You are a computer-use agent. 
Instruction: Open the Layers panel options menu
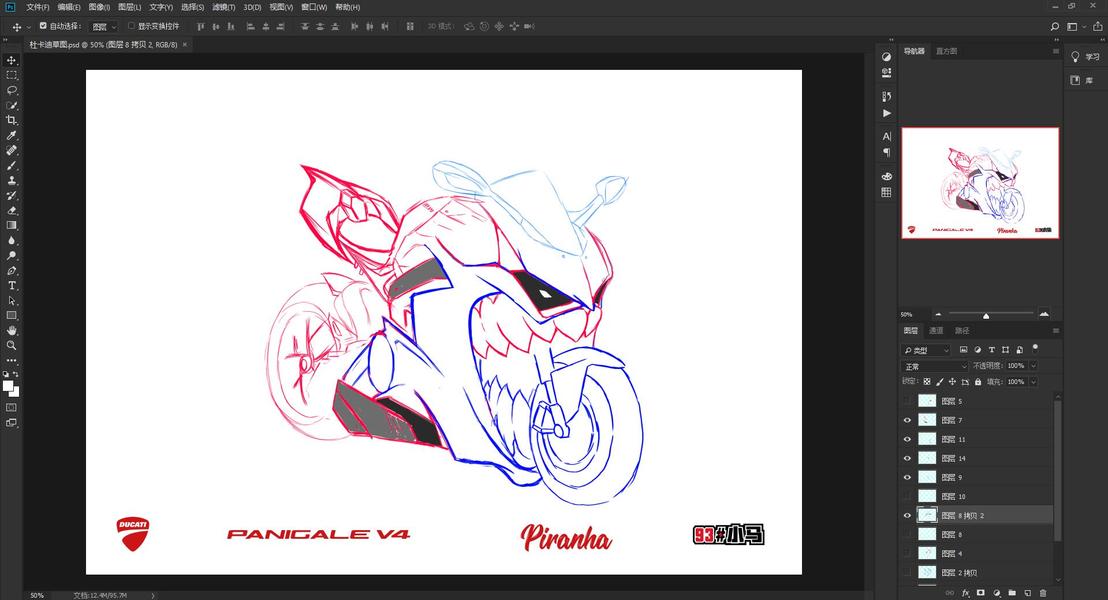coord(1056,331)
